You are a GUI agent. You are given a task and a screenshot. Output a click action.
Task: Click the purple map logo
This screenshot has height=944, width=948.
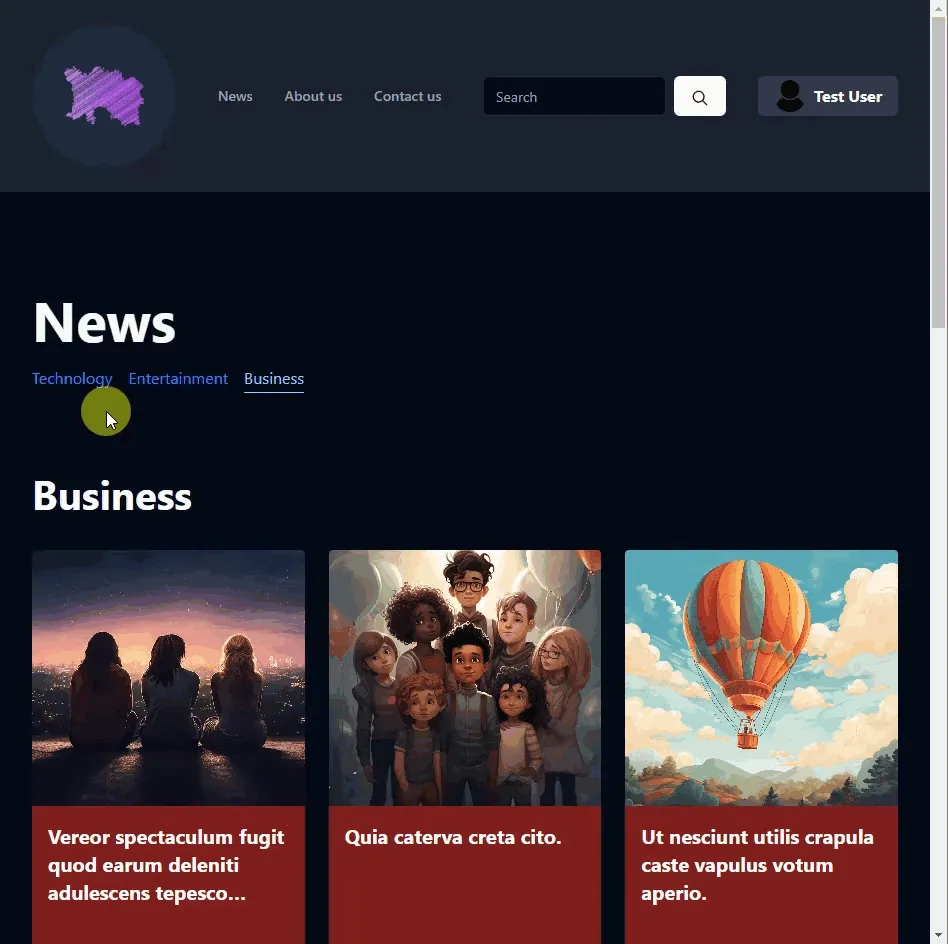[105, 96]
